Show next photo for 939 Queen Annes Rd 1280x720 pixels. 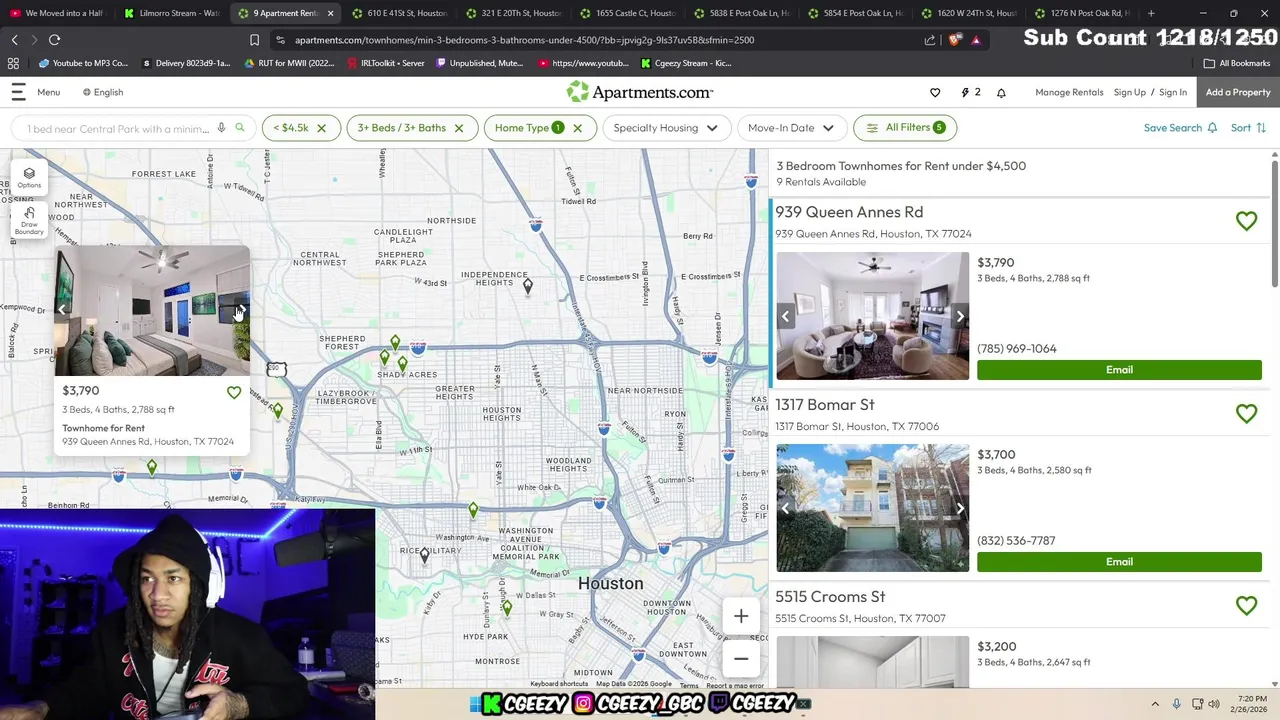coord(960,317)
